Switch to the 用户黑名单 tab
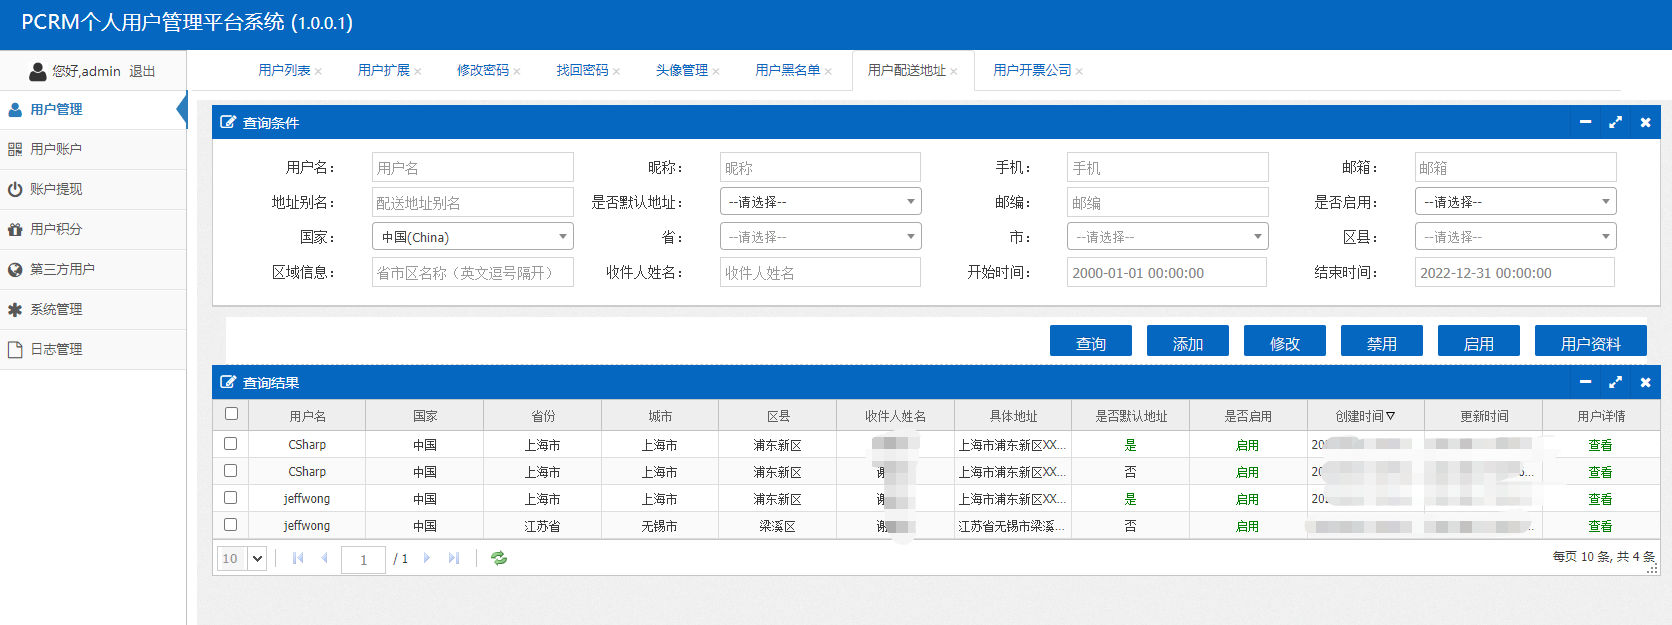Image resolution: width=1672 pixels, height=625 pixels. tap(787, 70)
